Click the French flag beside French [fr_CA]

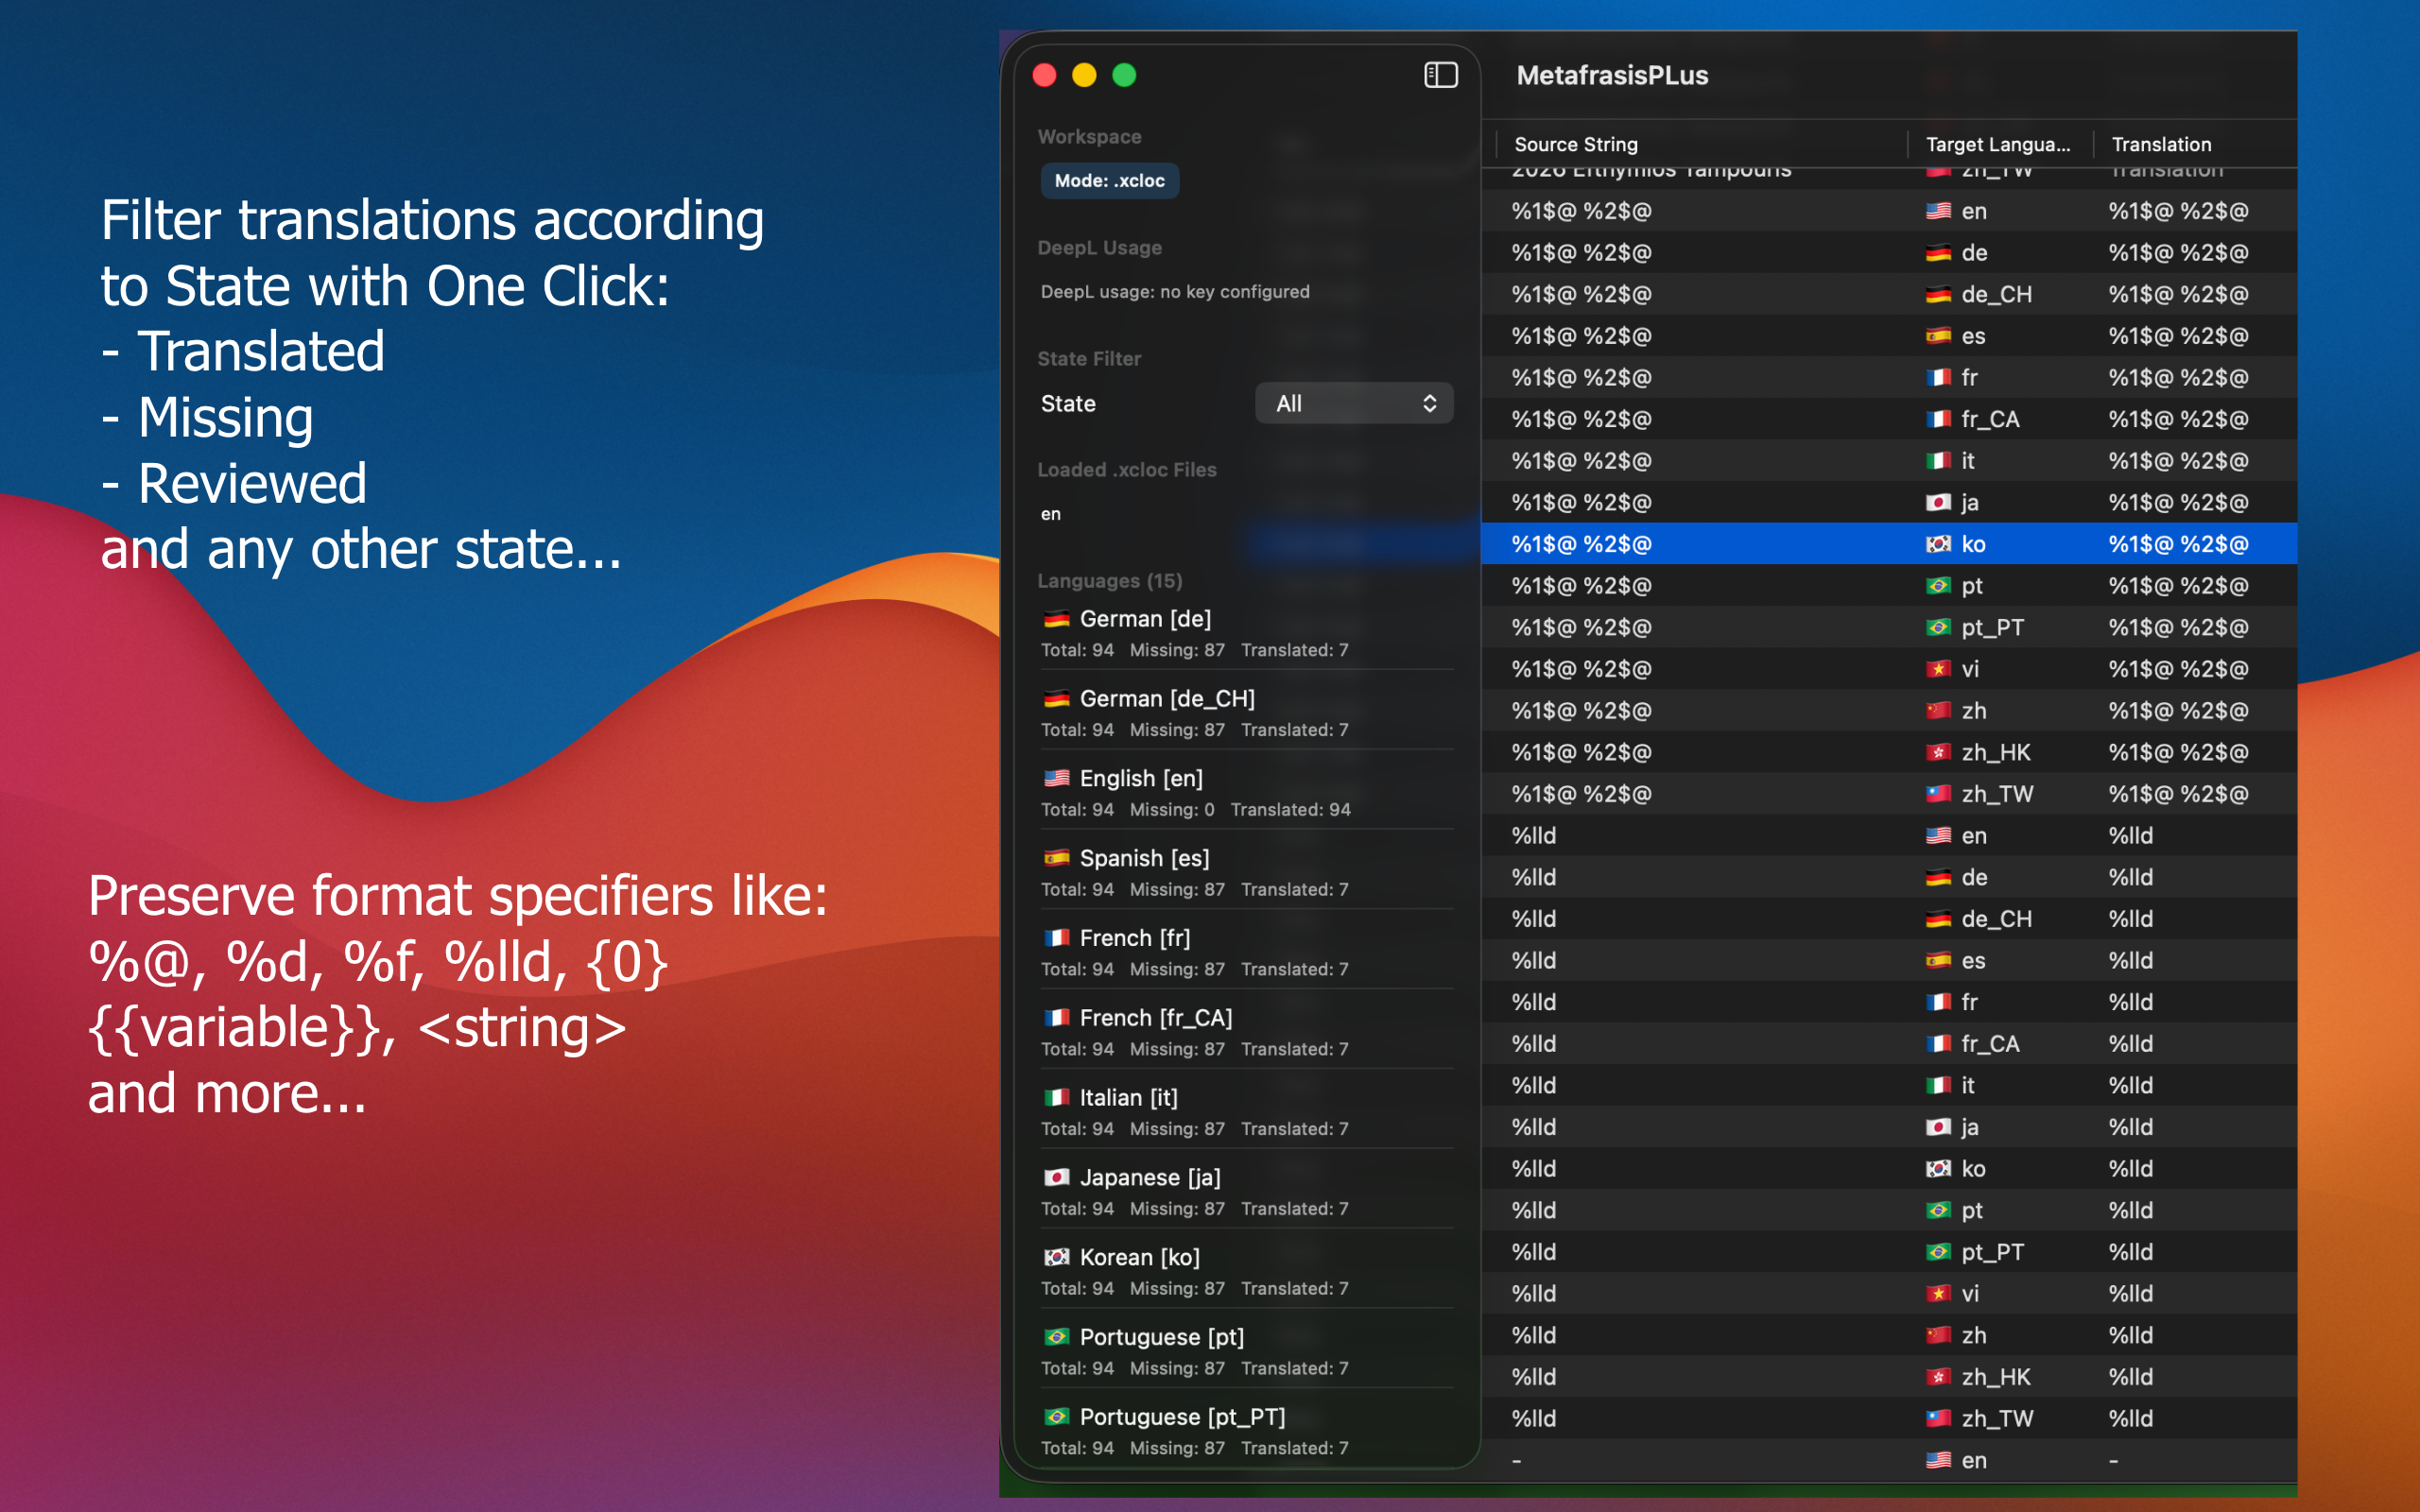[x=1056, y=1018]
